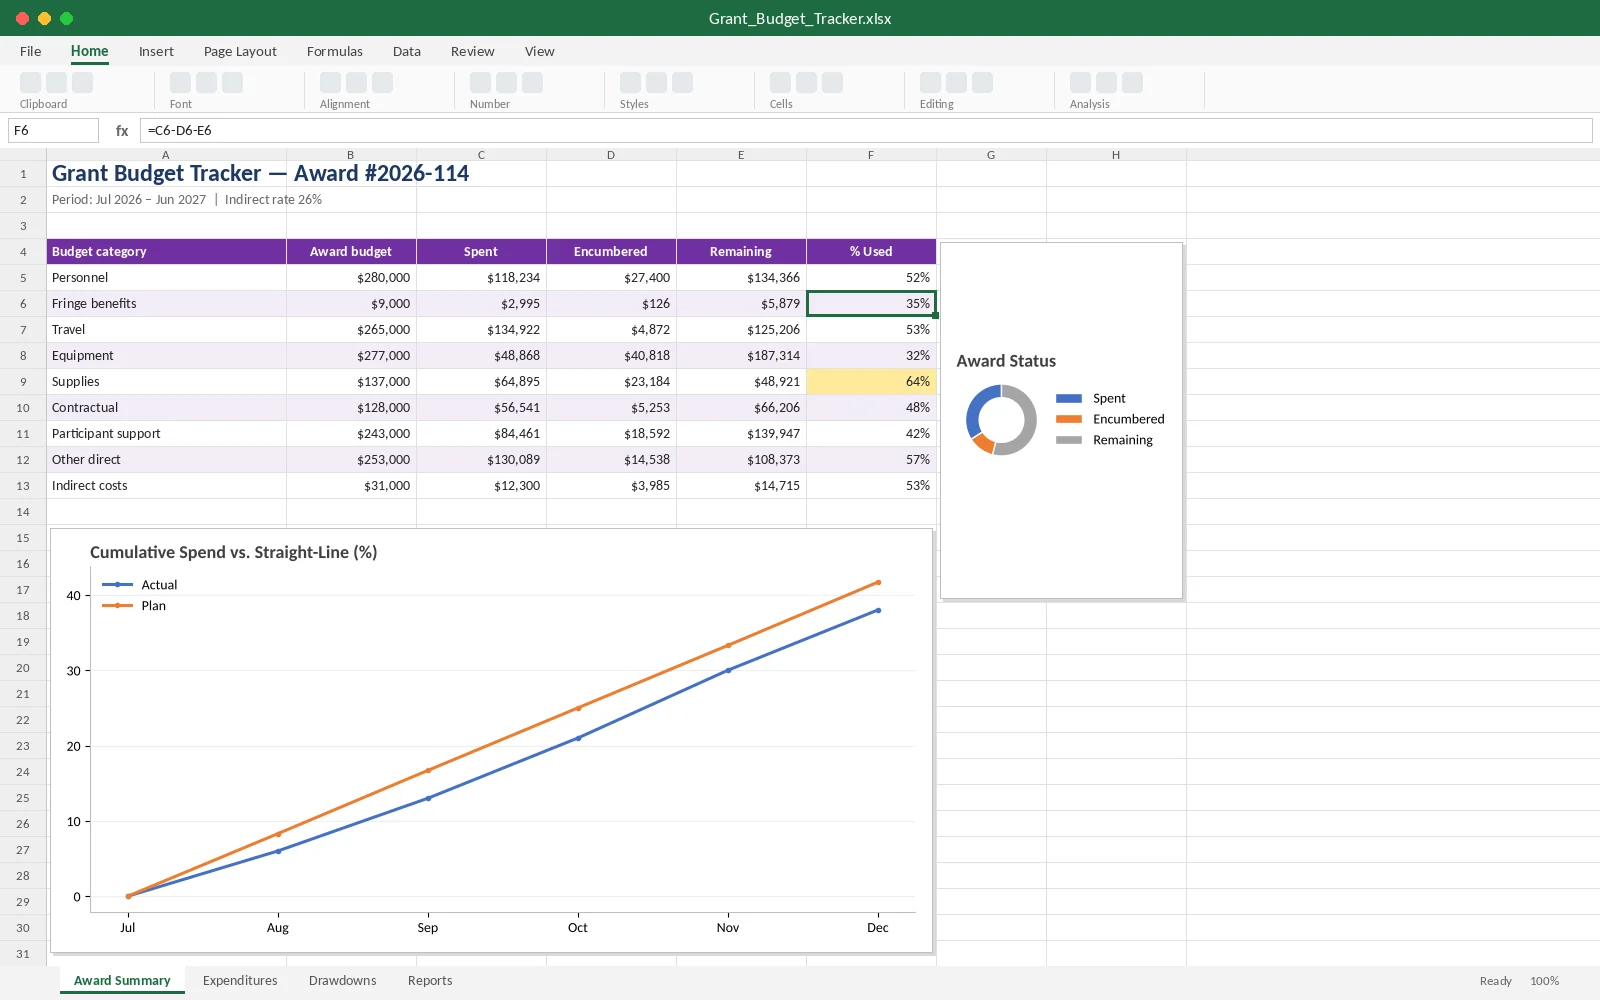Viewport: 1600px width, 1000px height.
Task: Go to the Data ribbon tab
Action: click(x=407, y=51)
